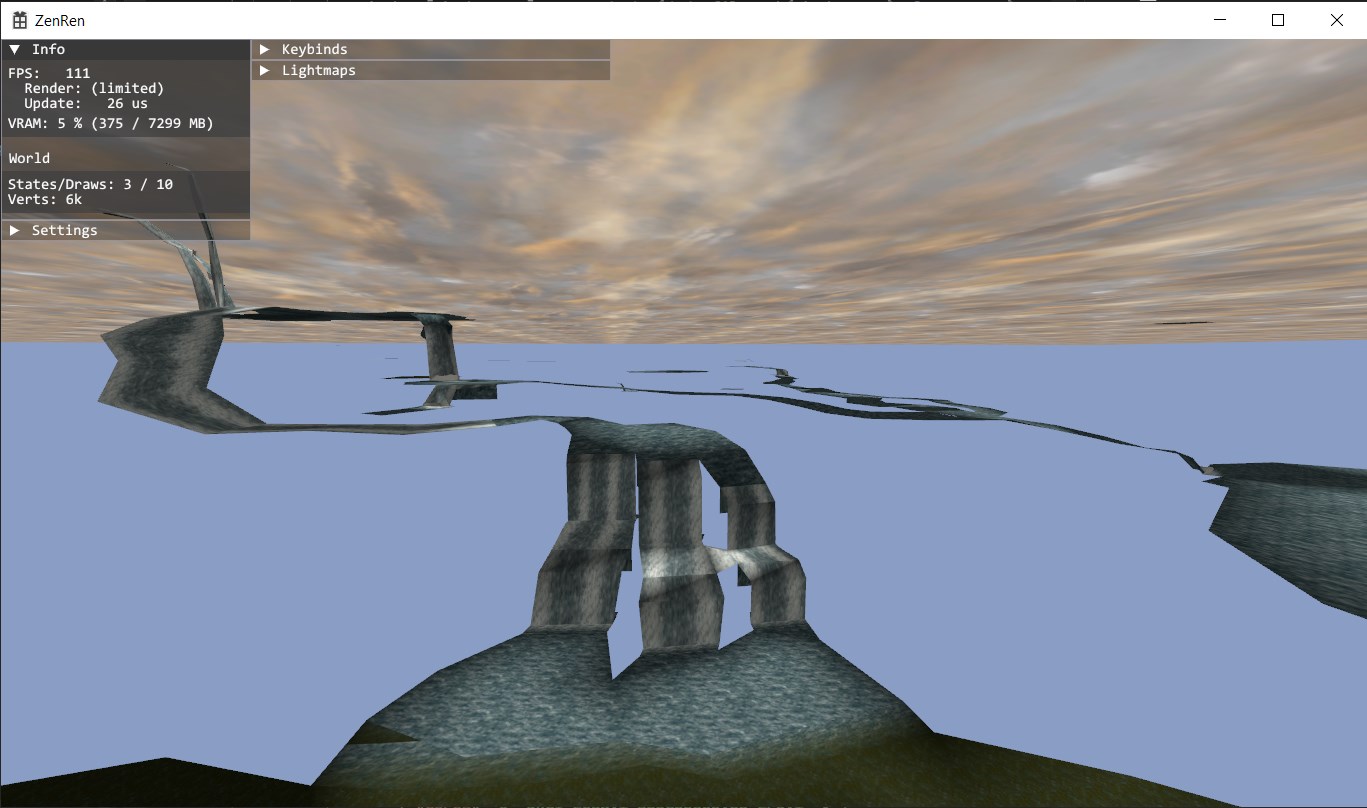Click the 'States/Draws: 3 / 10' line
The image size is (1367, 808).
click(x=90, y=184)
